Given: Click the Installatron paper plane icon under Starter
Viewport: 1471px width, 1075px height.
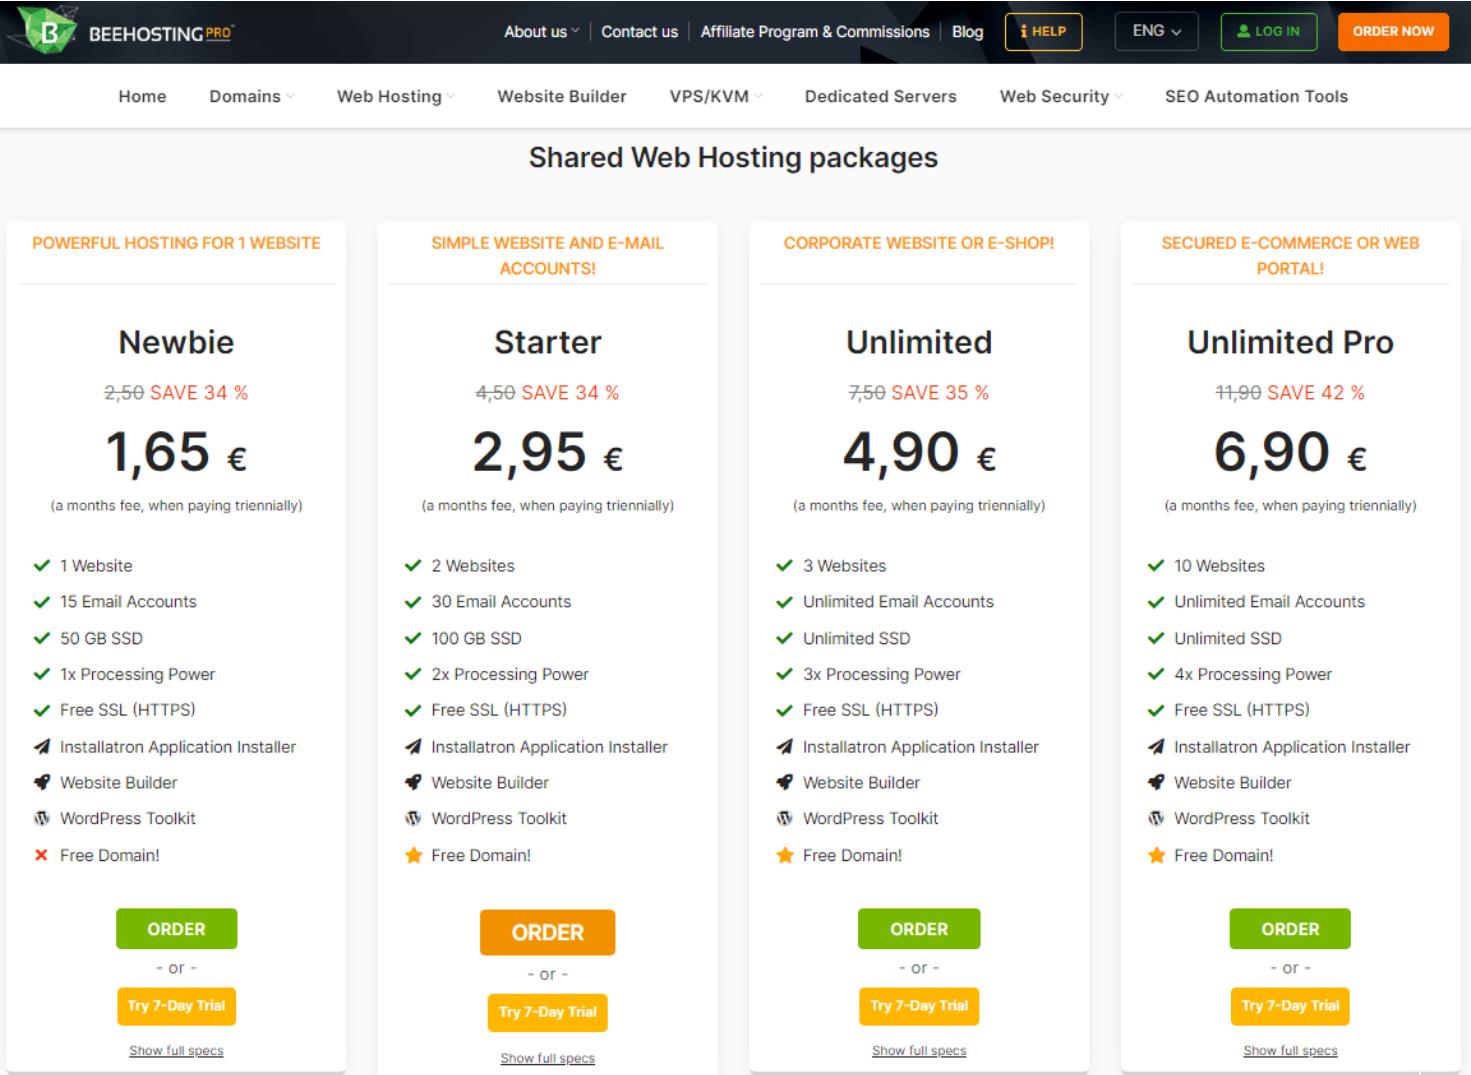Looking at the screenshot, I should point(413,746).
